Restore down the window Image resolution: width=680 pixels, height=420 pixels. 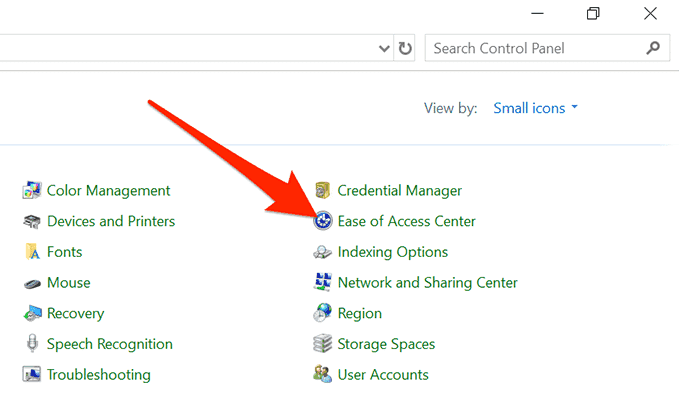(594, 12)
